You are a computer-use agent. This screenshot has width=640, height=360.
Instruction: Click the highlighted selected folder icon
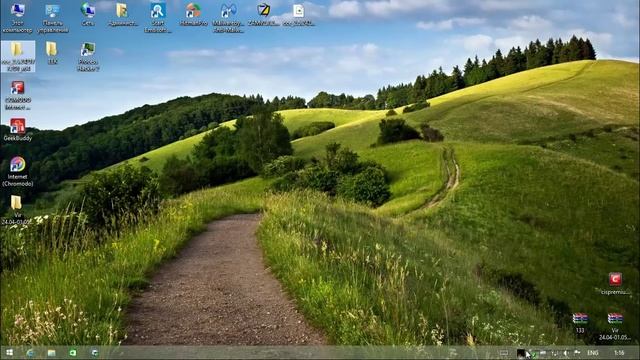18,56
